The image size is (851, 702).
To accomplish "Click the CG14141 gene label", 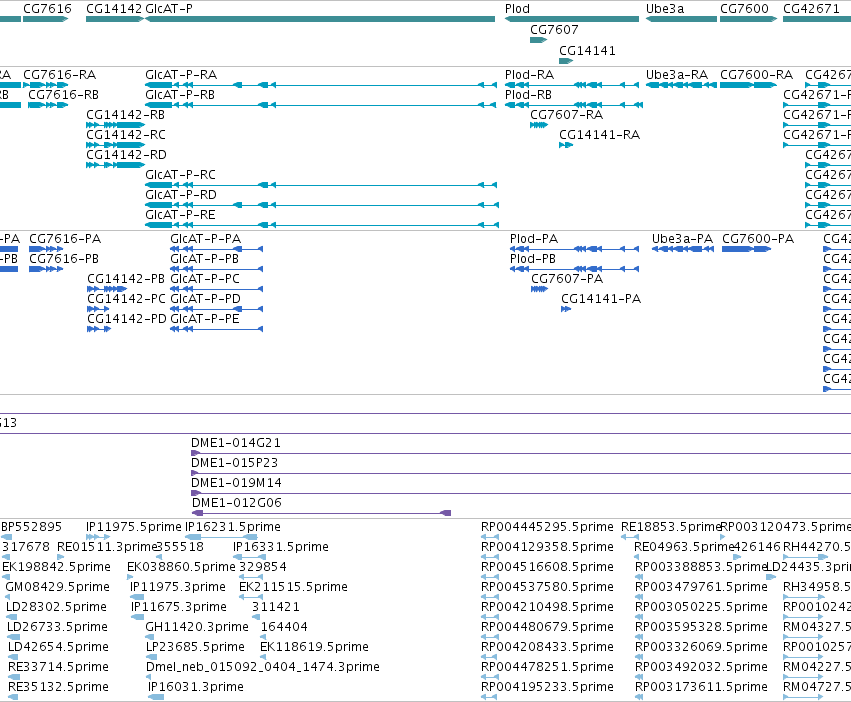I will coord(587,50).
